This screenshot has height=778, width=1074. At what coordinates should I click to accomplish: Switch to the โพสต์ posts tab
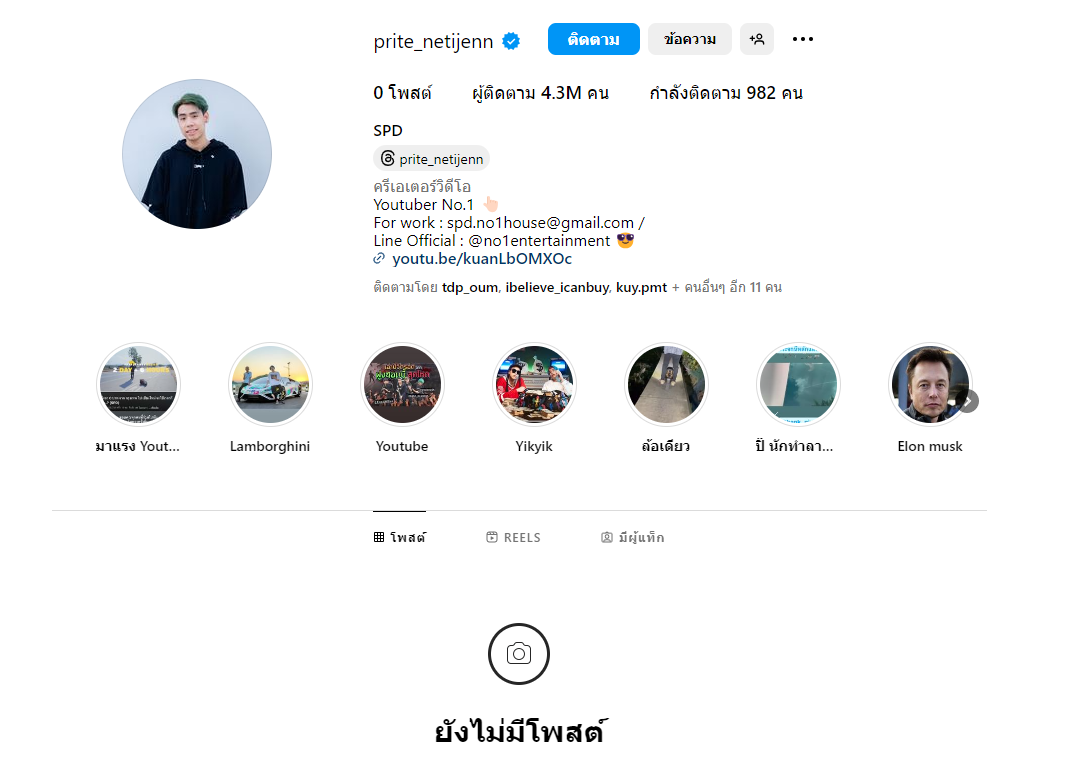(399, 538)
